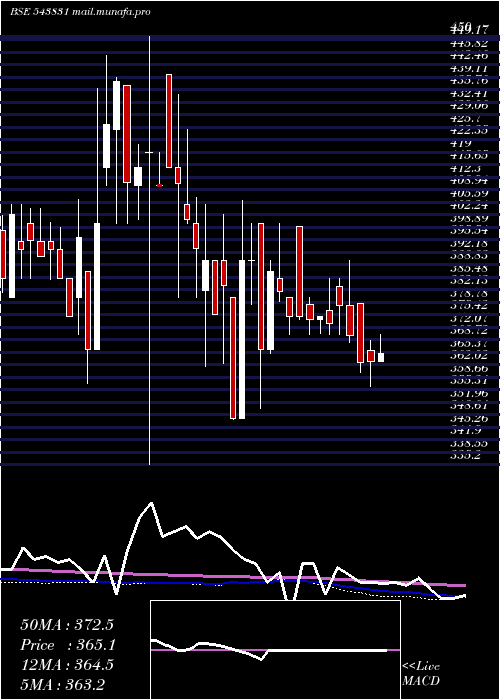Click the 378.78 price axis label
The image size is (500, 700).
pyautogui.click(x=468, y=294)
